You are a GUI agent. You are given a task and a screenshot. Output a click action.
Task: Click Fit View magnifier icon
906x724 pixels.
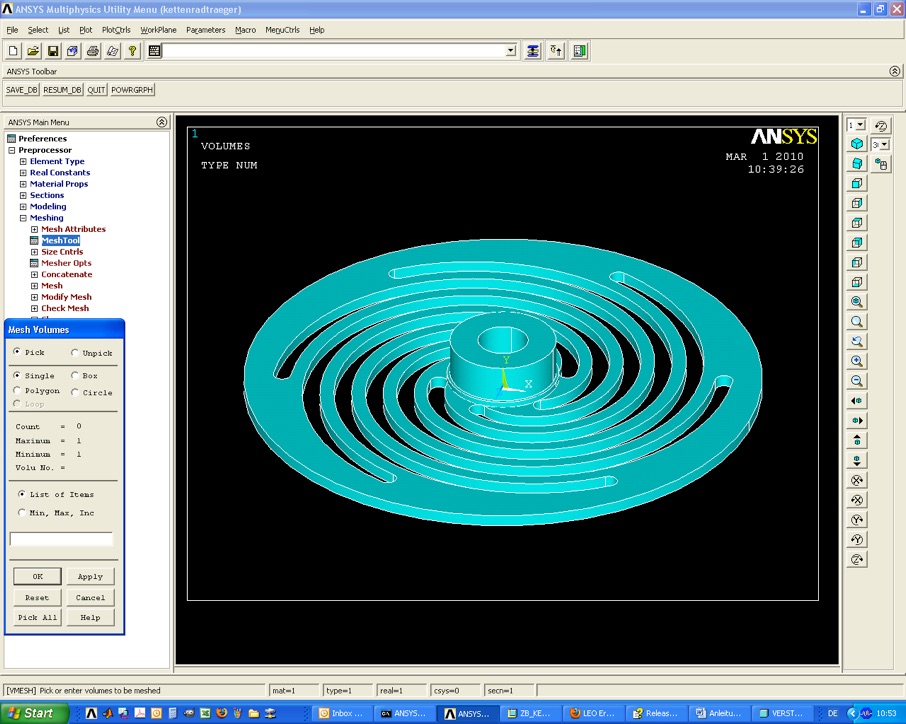pyautogui.click(x=857, y=302)
